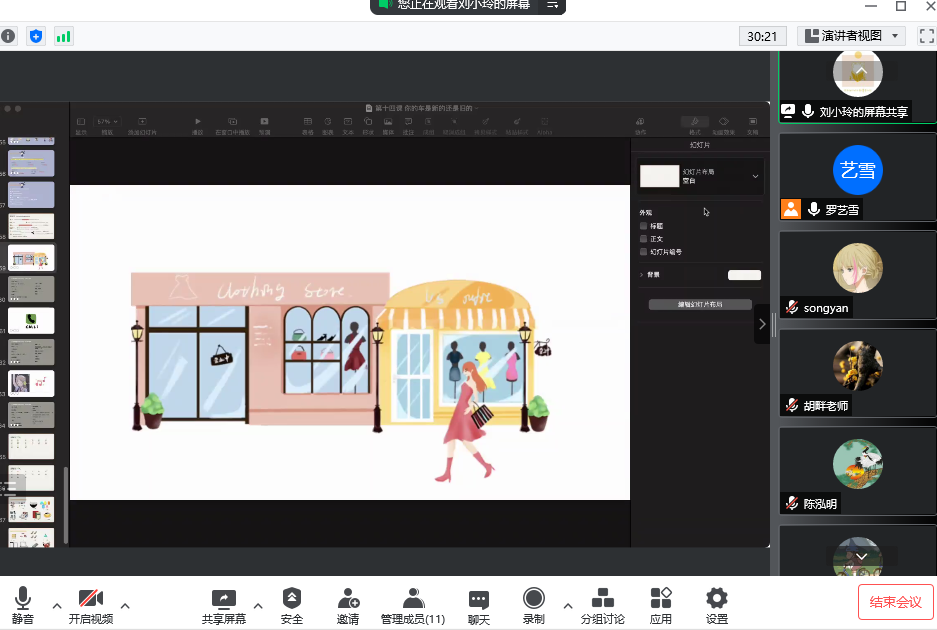
Task: Click the 结束会议 end meeting button
Action: tap(895, 602)
